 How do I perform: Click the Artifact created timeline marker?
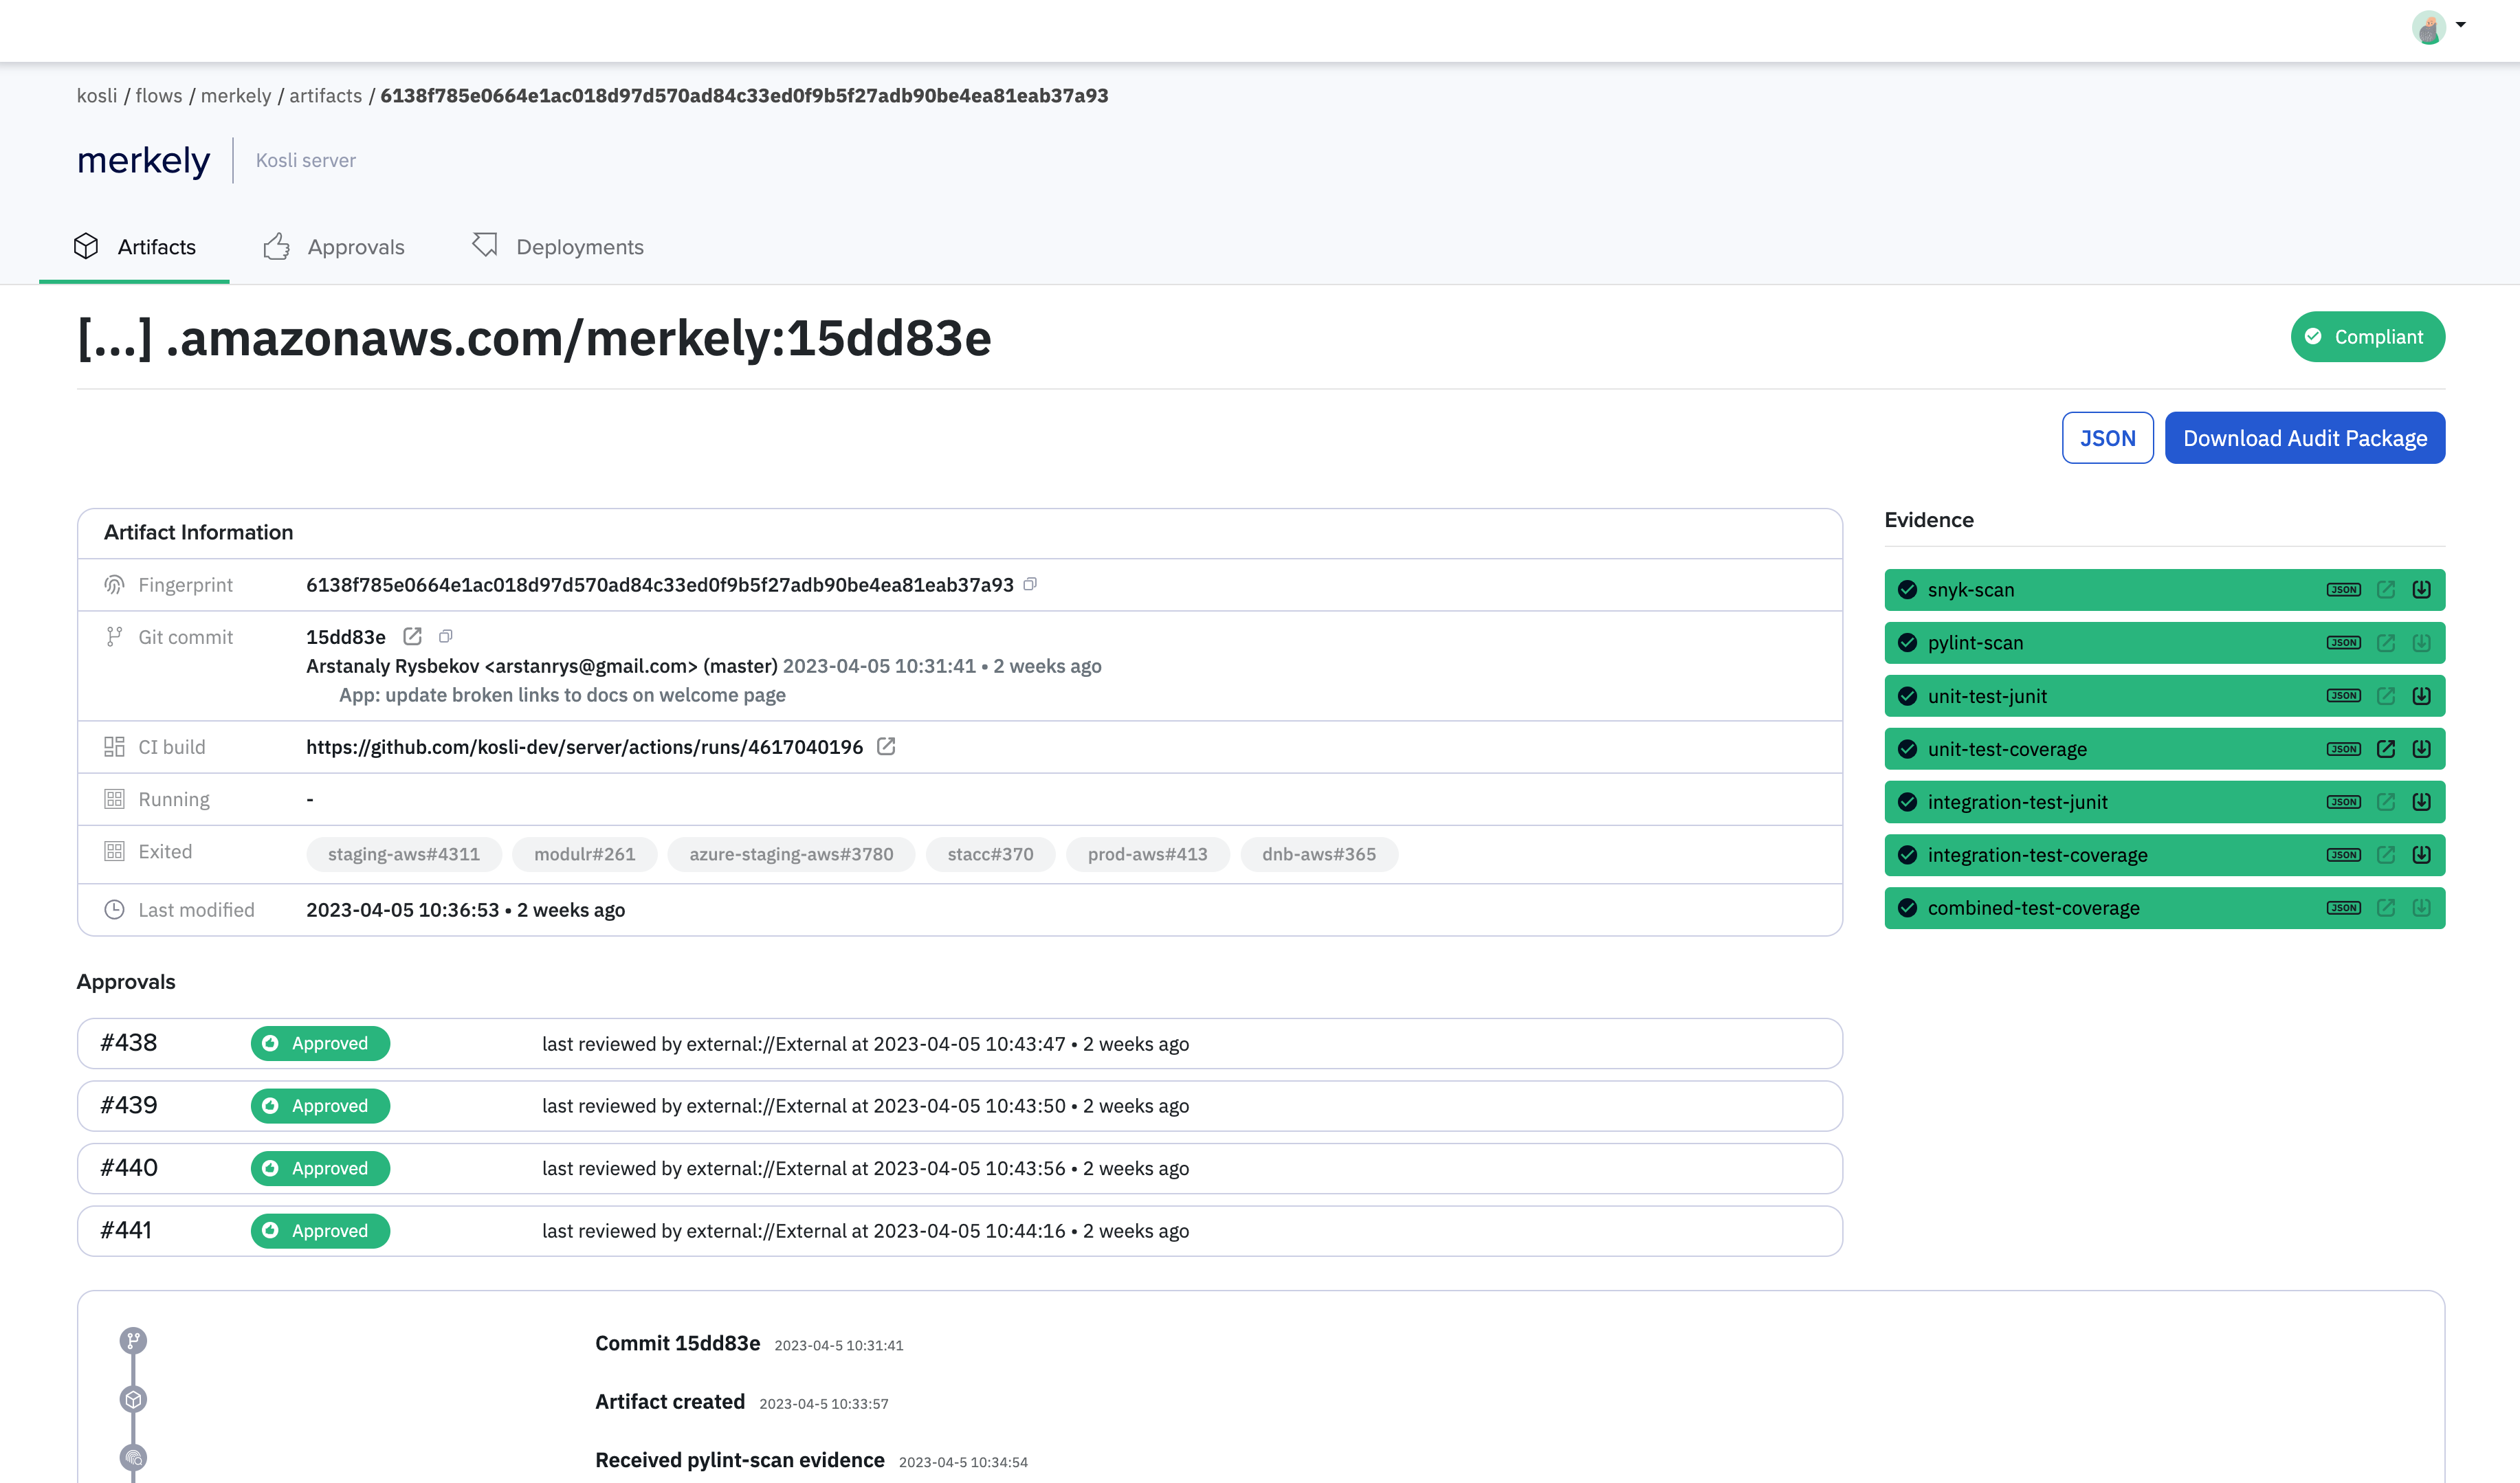133,1399
